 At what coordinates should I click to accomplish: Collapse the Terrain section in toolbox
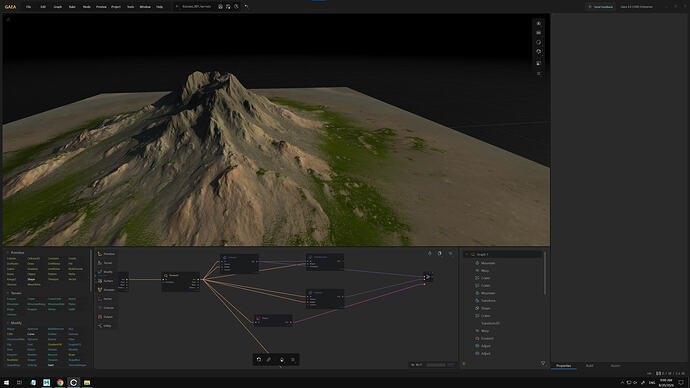[8, 293]
